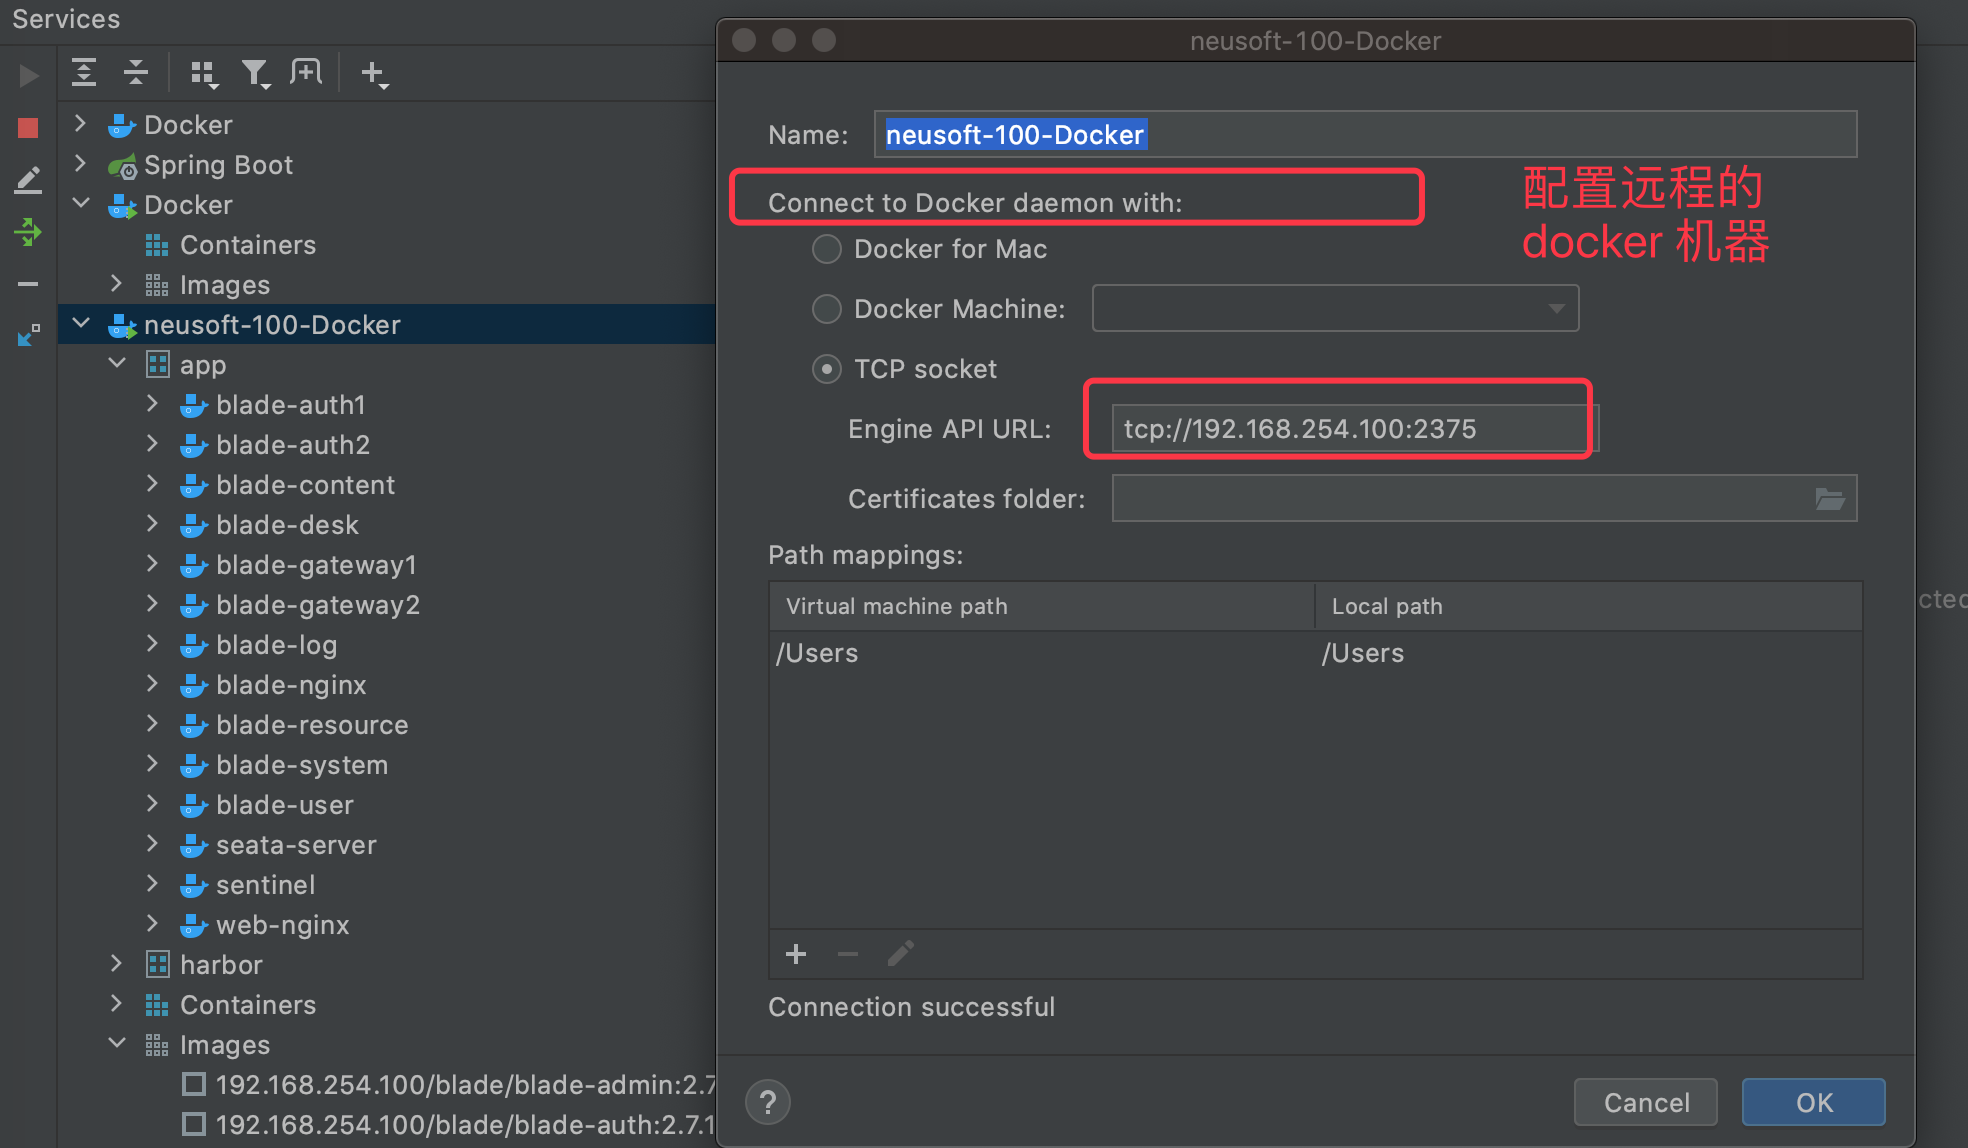Select the Docker Machine radio button
The height and width of the screenshot is (1148, 1968).
coord(826,309)
